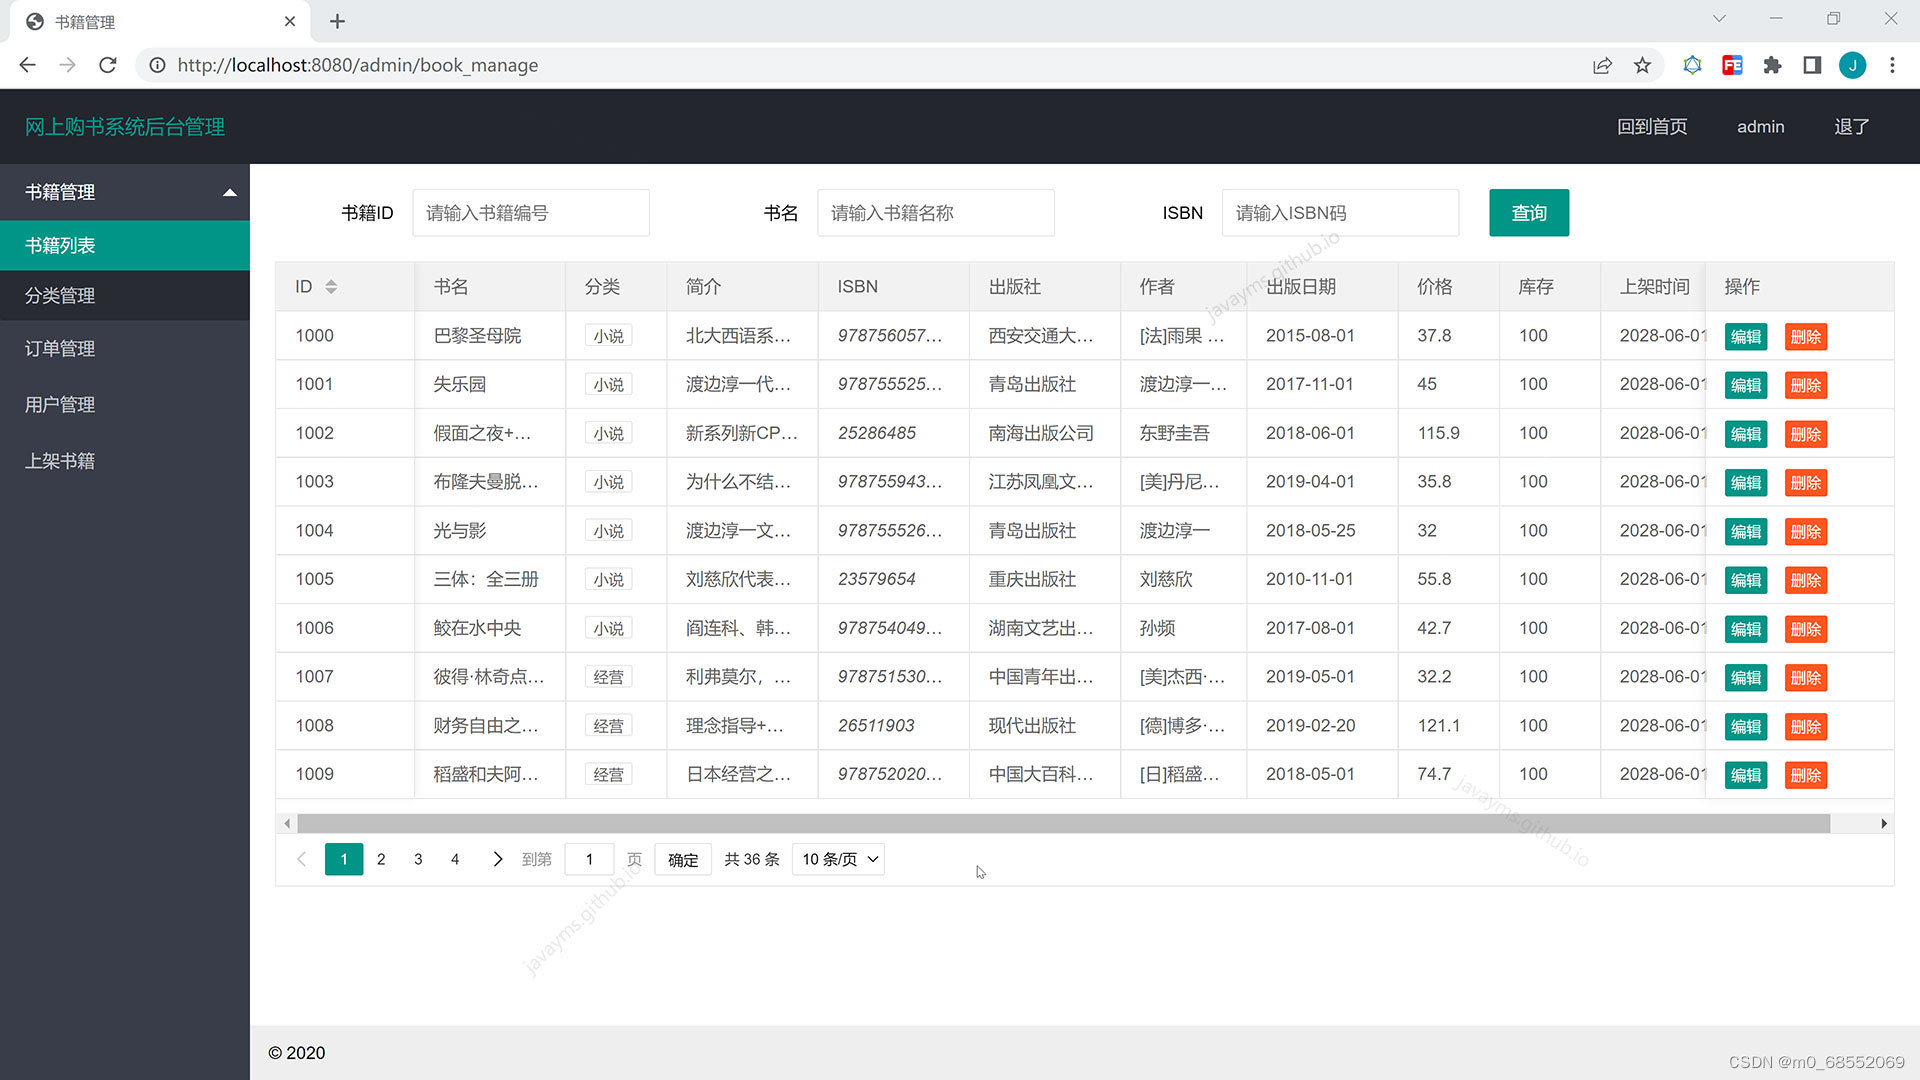Screen dimensions: 1920x1080
Task: Delete book 1004 光与影
Action: click(x=1805, y=532)
